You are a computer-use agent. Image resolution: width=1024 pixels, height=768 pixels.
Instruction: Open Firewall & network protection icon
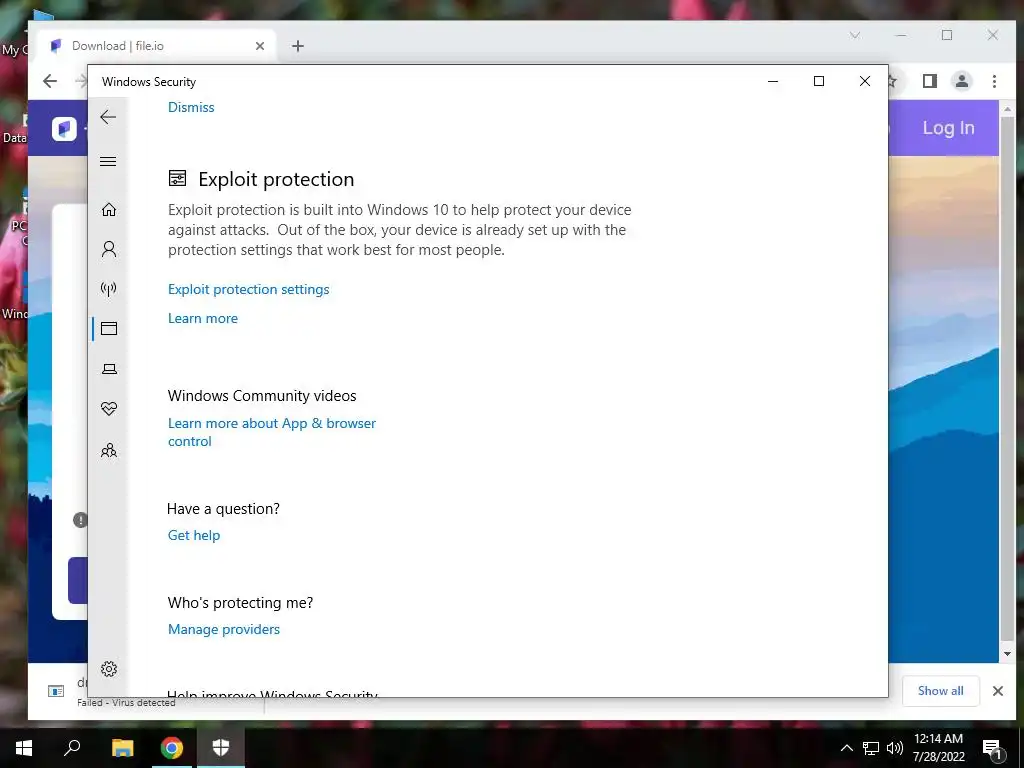pyautogui.click(x=108, y=289)
